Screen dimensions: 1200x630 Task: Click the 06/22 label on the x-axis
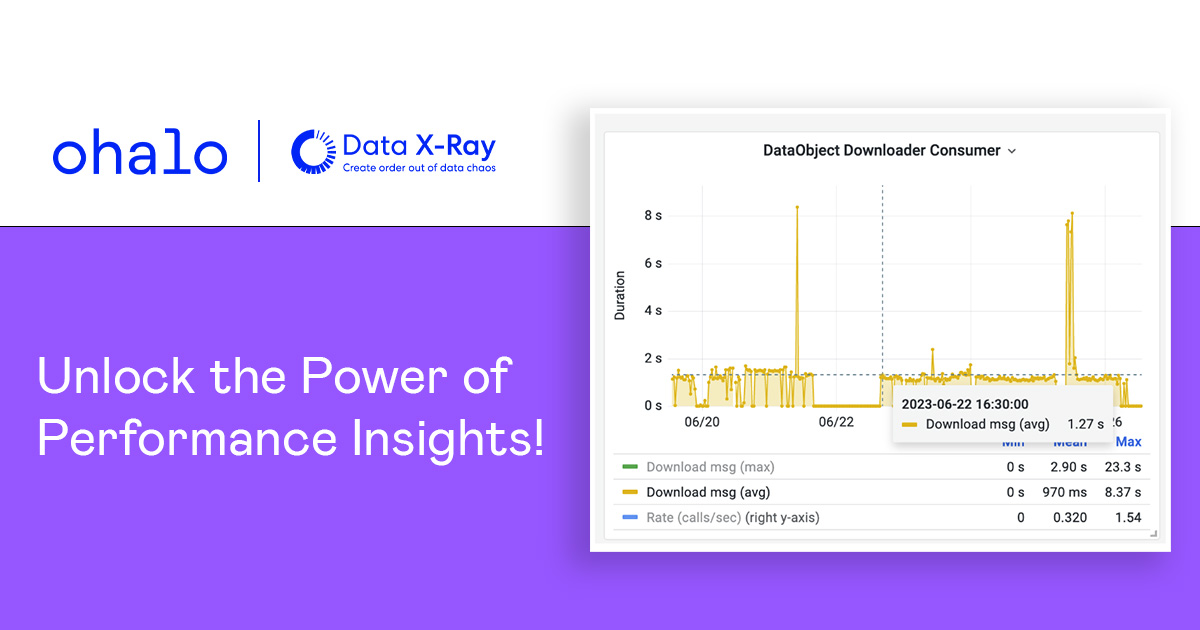pos(834,422)
